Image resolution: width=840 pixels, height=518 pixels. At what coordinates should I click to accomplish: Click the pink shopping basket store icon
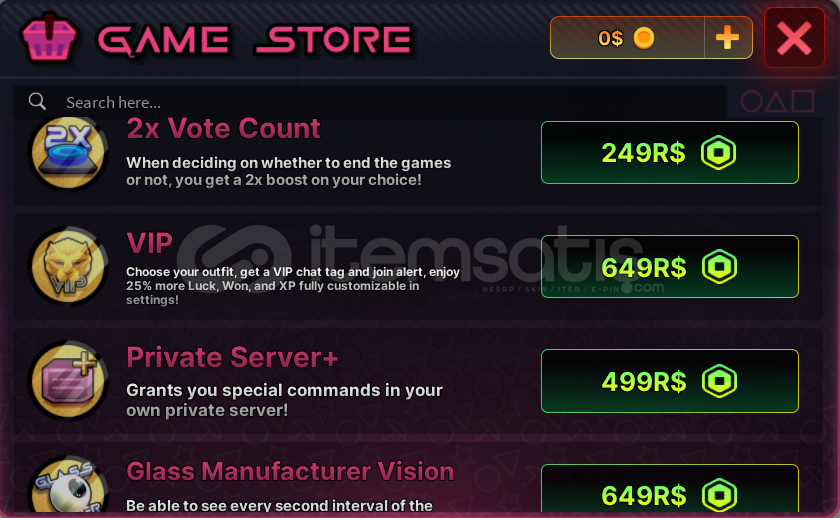49,38
